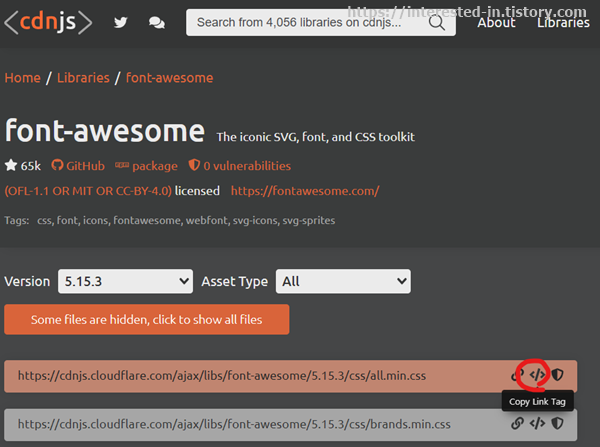Click the cdnjs logo

tap(48, 22)
